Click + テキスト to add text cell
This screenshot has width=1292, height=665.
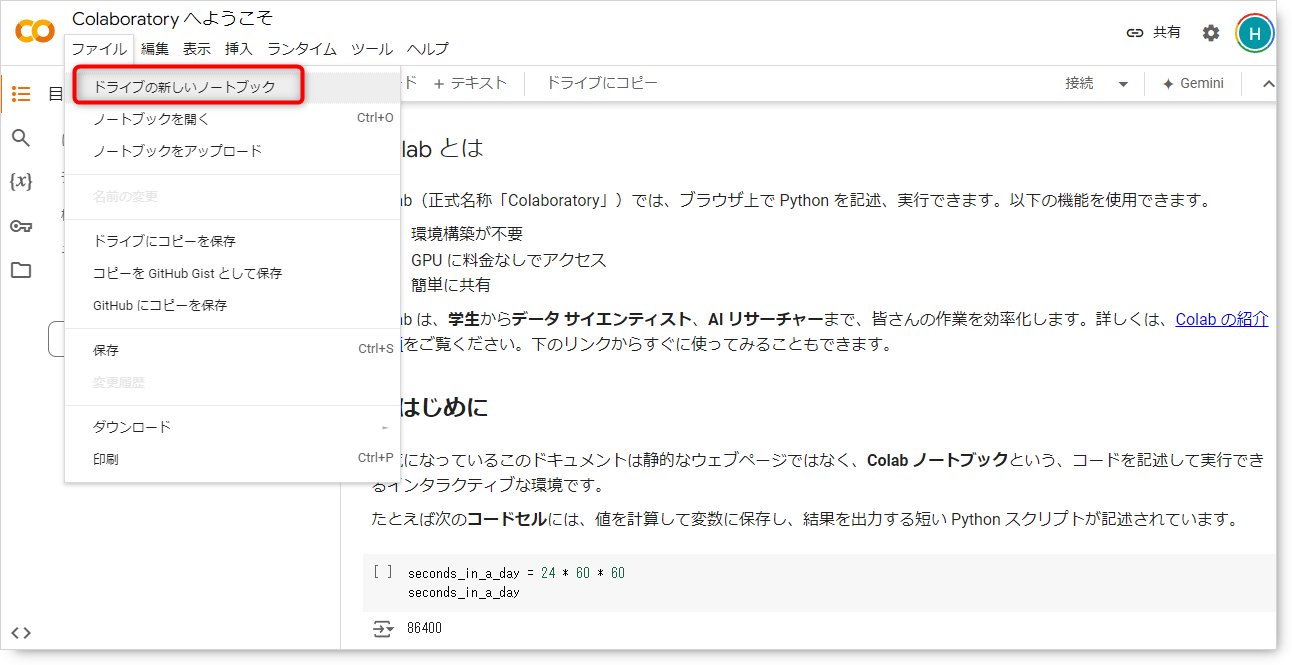click(x=470, y=84)
